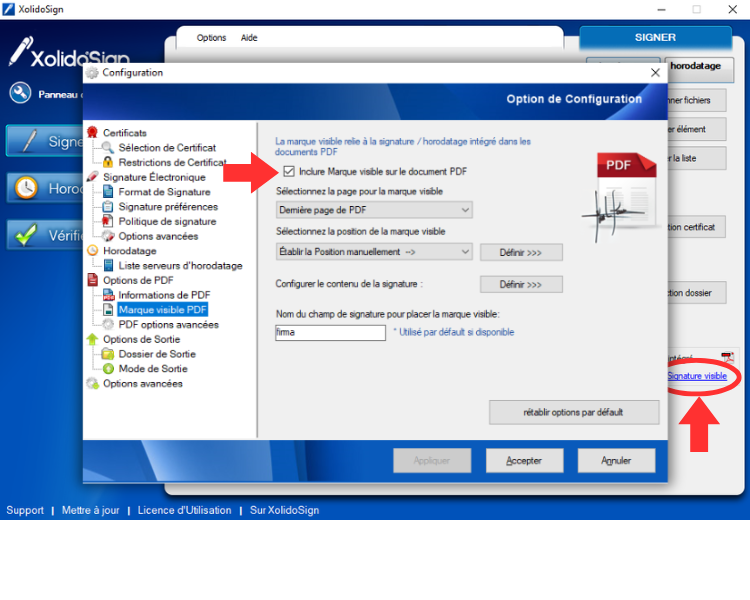Select PDF options avancées tree item

(168, 324)
